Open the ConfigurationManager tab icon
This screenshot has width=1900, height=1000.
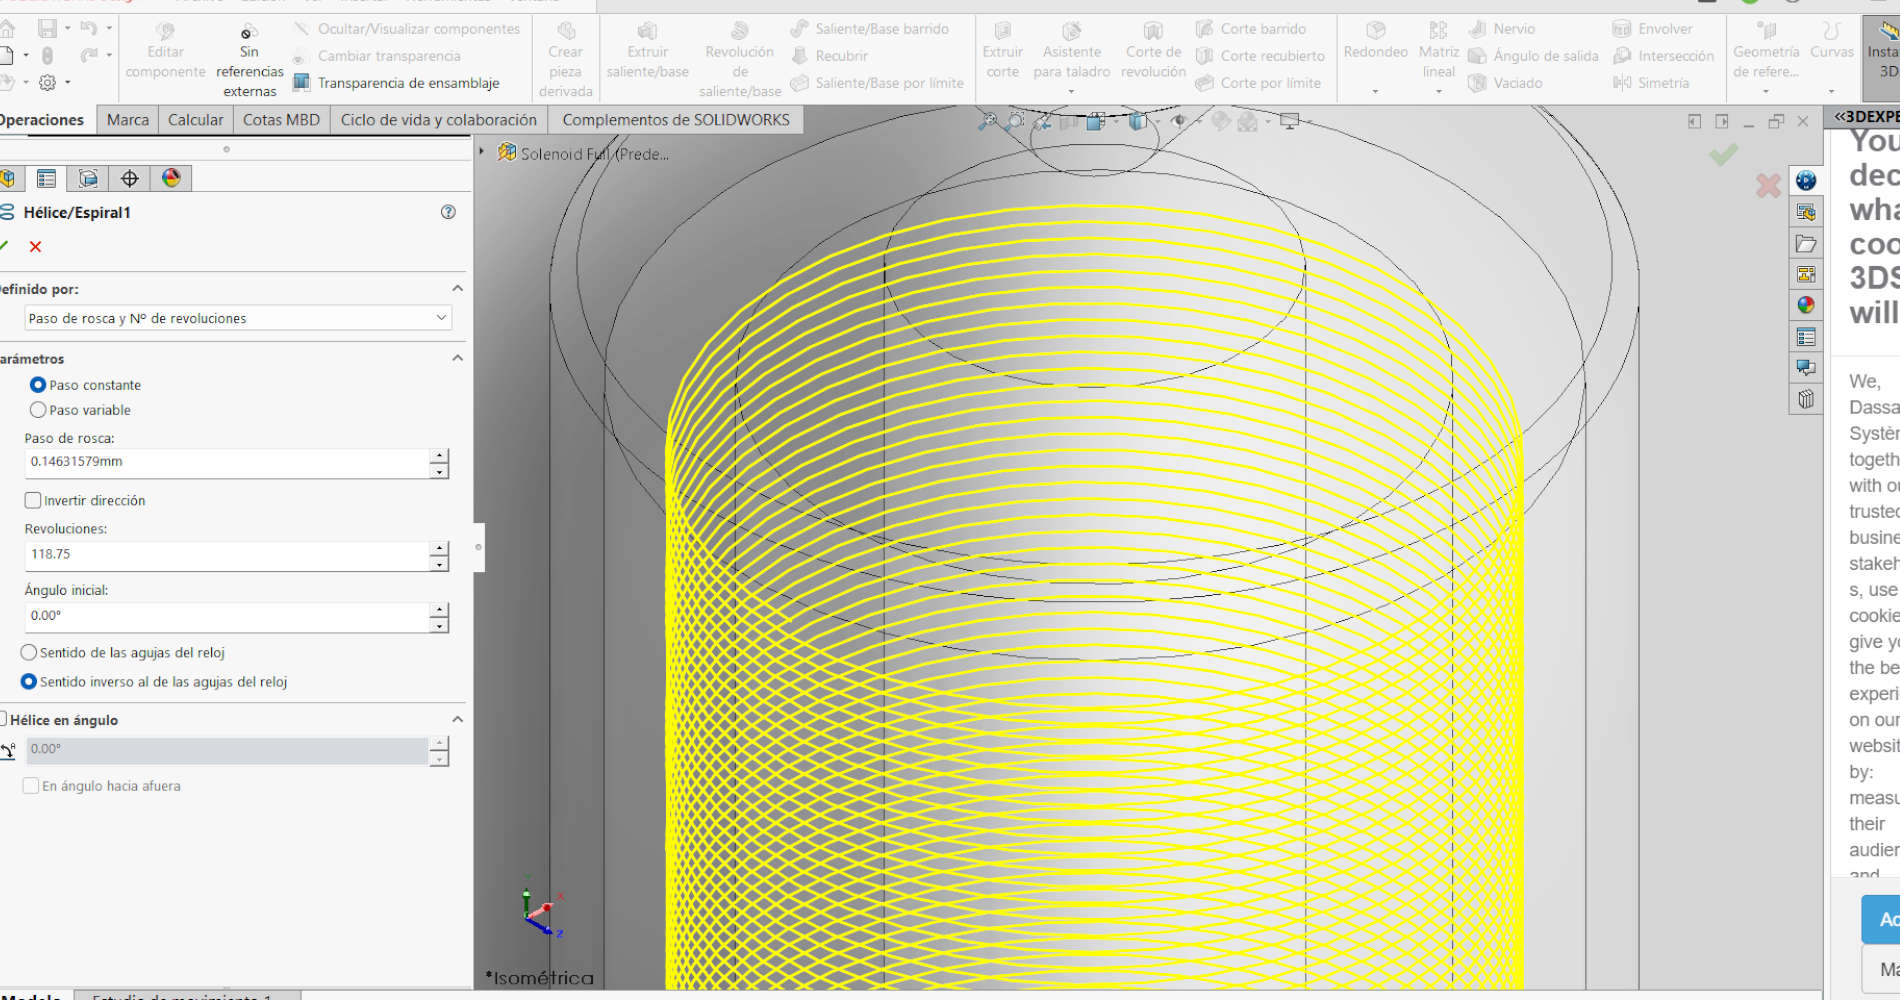88,178
